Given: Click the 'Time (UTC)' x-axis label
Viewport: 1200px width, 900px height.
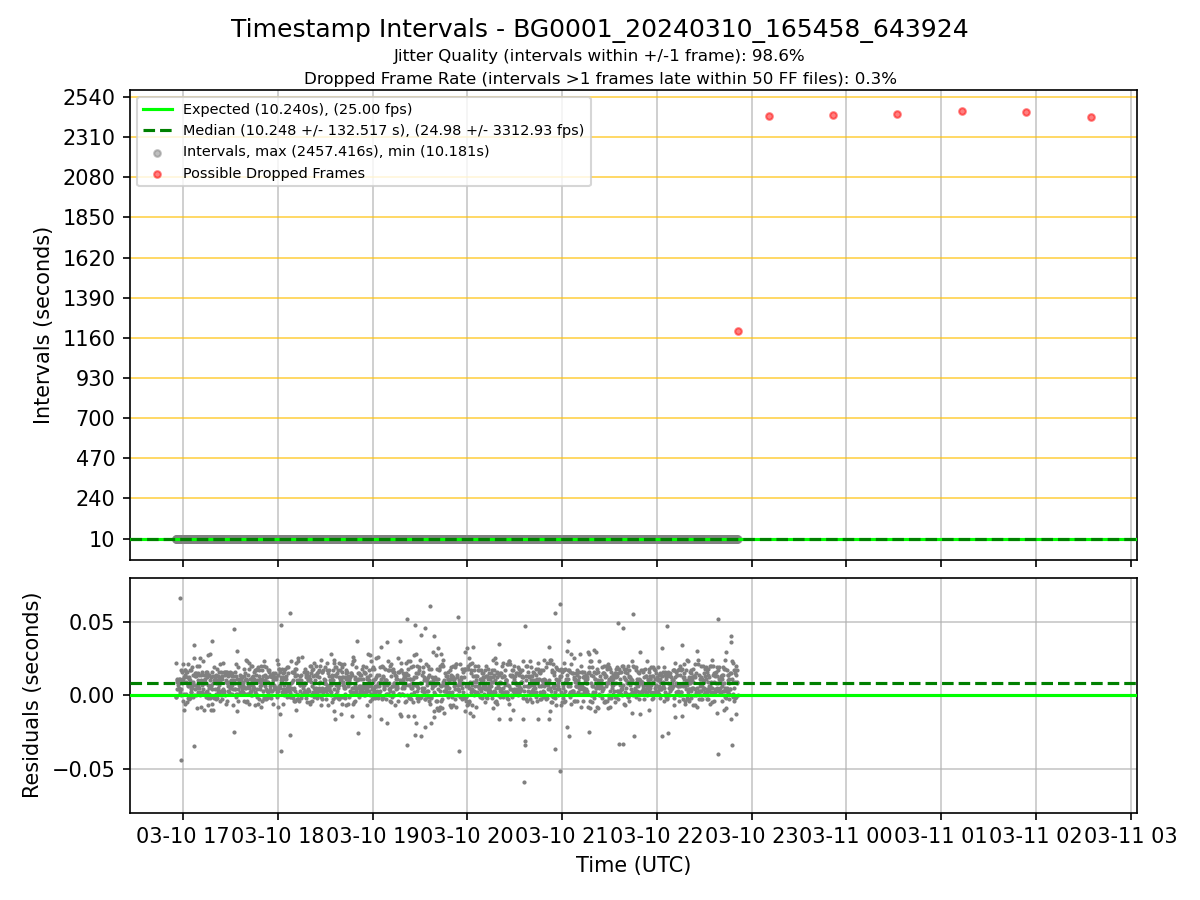Looking at the screenshot, I should 633,865.
